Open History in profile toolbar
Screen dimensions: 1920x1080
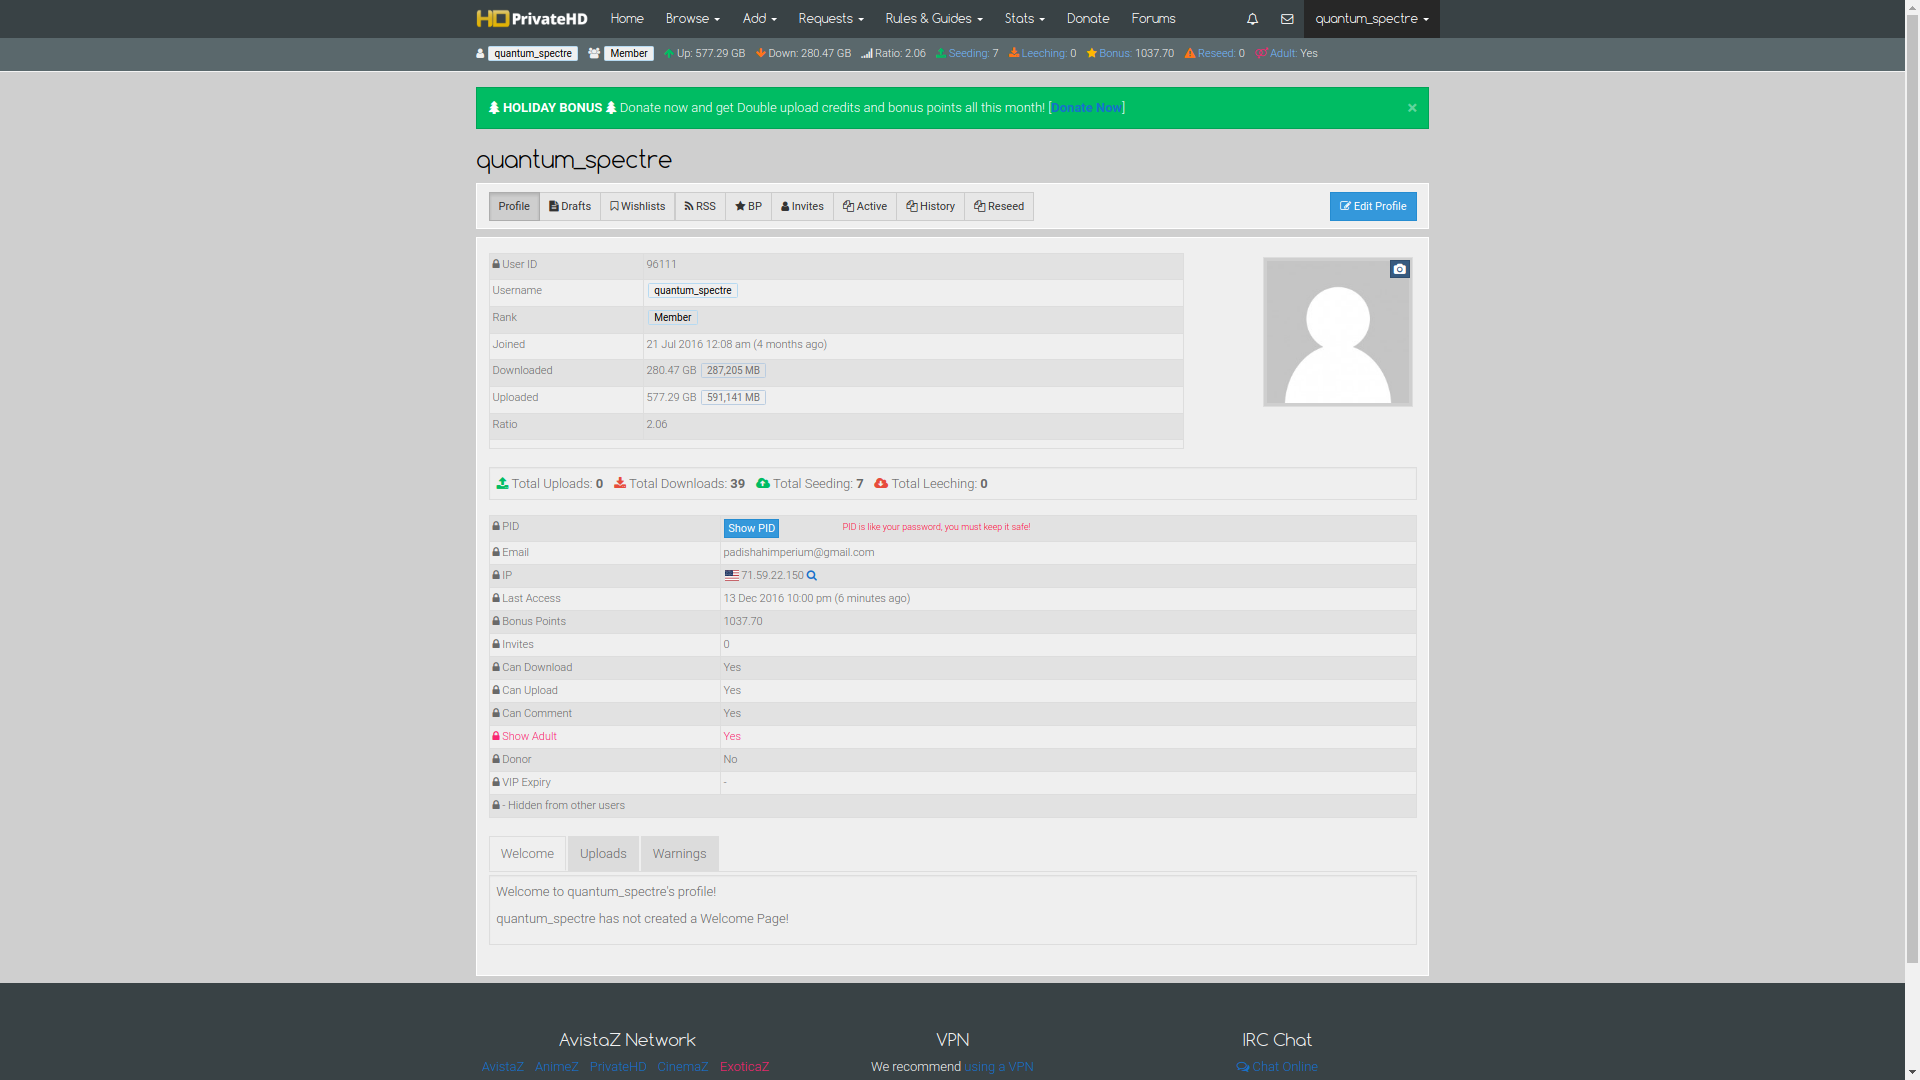pos(930,207)
